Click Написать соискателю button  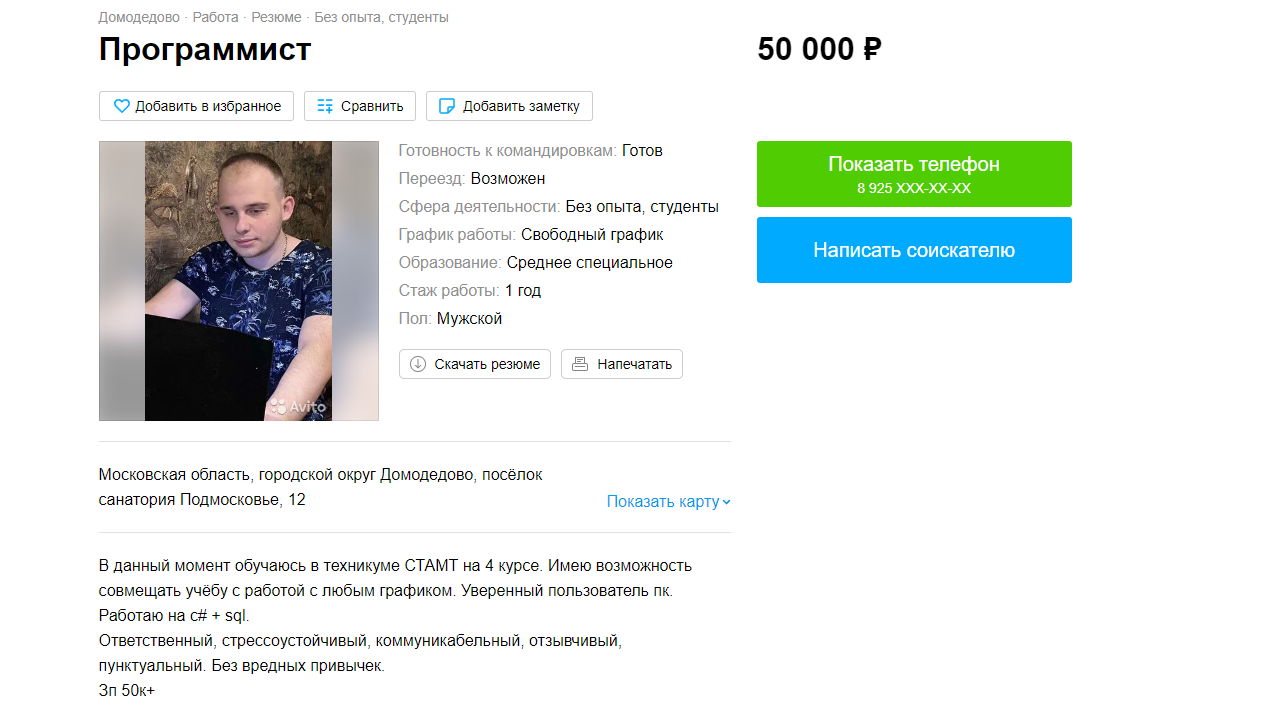(914, 250)
